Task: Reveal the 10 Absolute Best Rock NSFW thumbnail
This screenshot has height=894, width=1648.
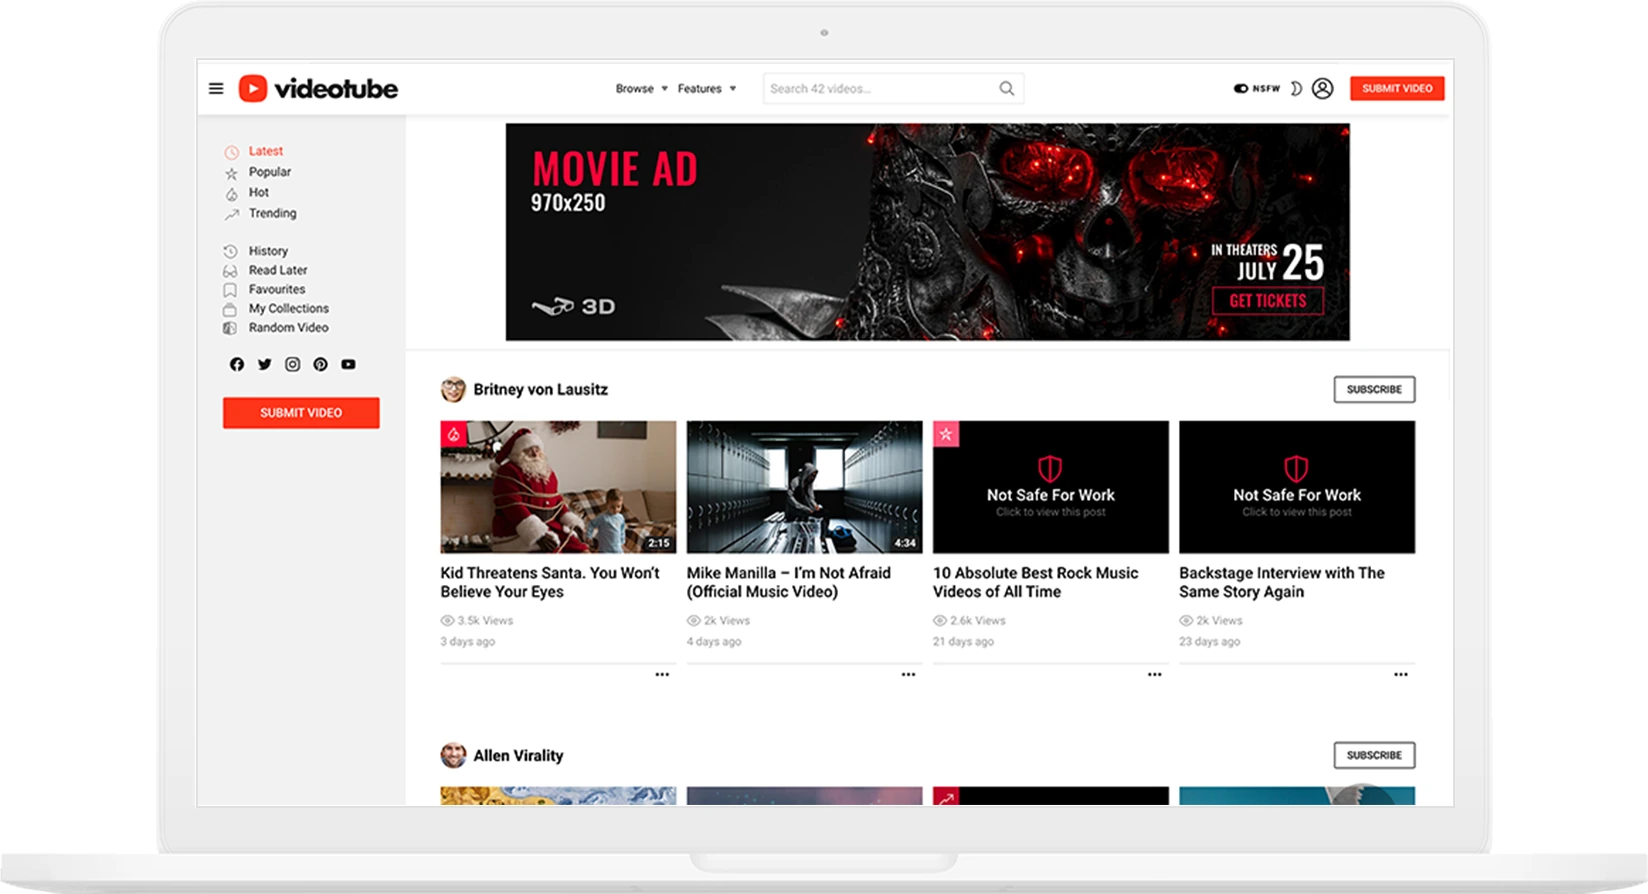Action: click(1050, 487)
